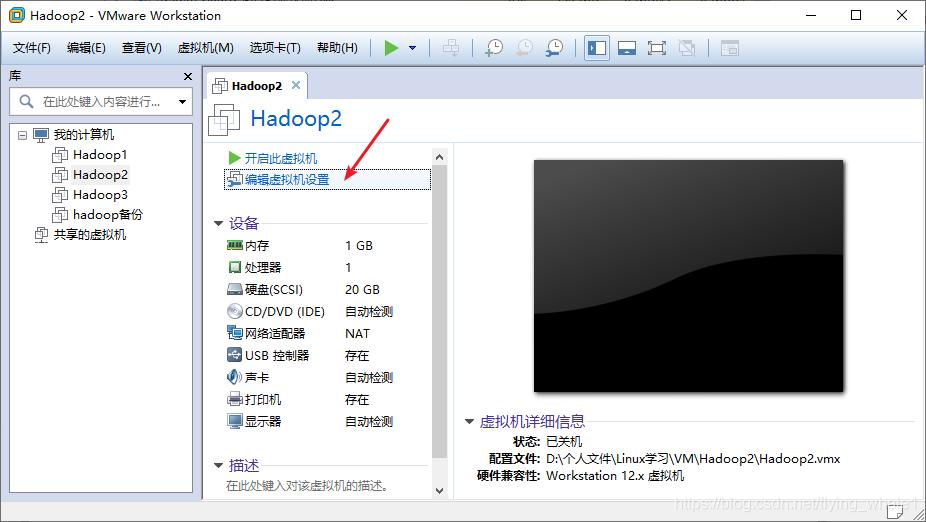
Task: Enter full screen mode icon
Action: tap(657, 48)
